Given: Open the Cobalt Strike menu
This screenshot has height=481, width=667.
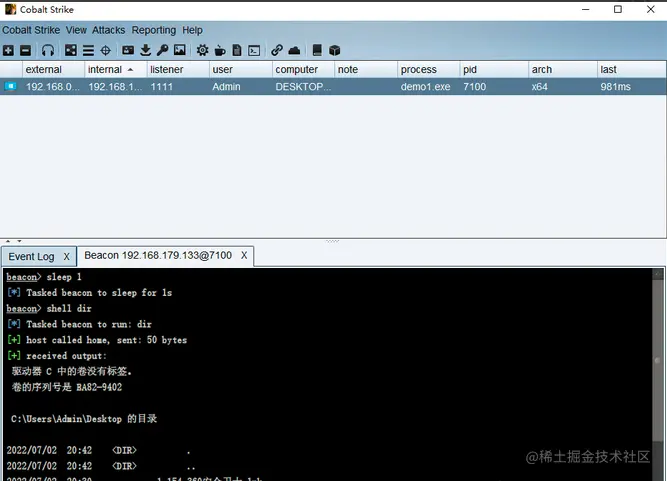Looking at the screenshot, I should pos(31,30).
